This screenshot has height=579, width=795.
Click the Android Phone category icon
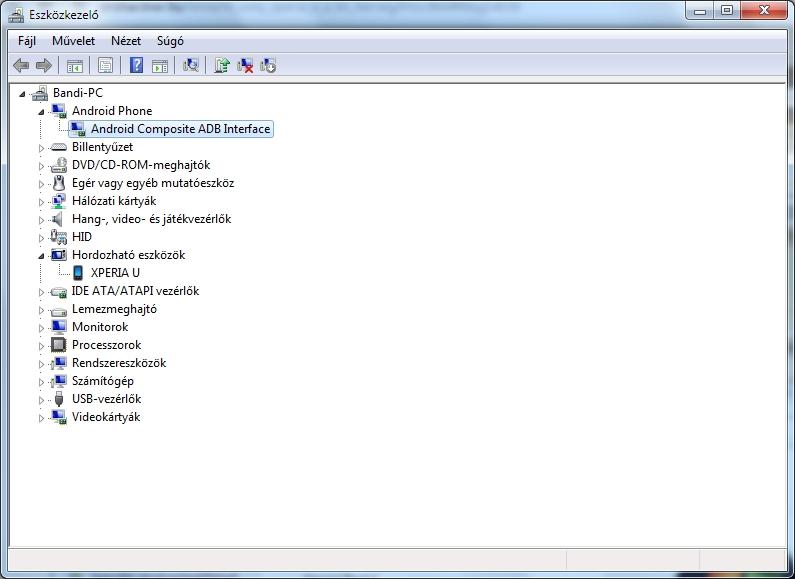click(x=59, y=111)
